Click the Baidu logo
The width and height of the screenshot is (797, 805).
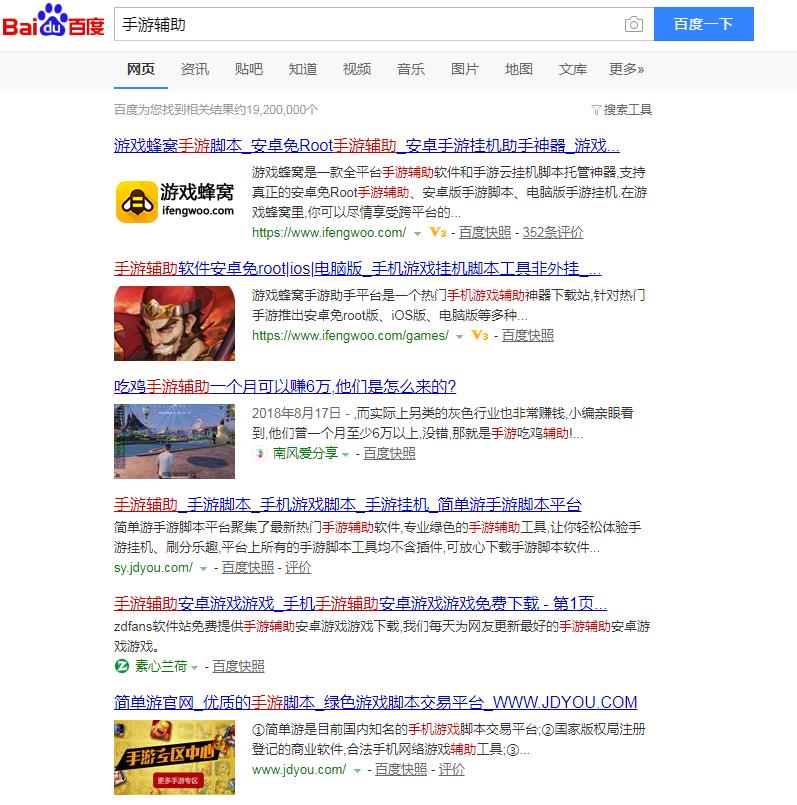point(53,21)
